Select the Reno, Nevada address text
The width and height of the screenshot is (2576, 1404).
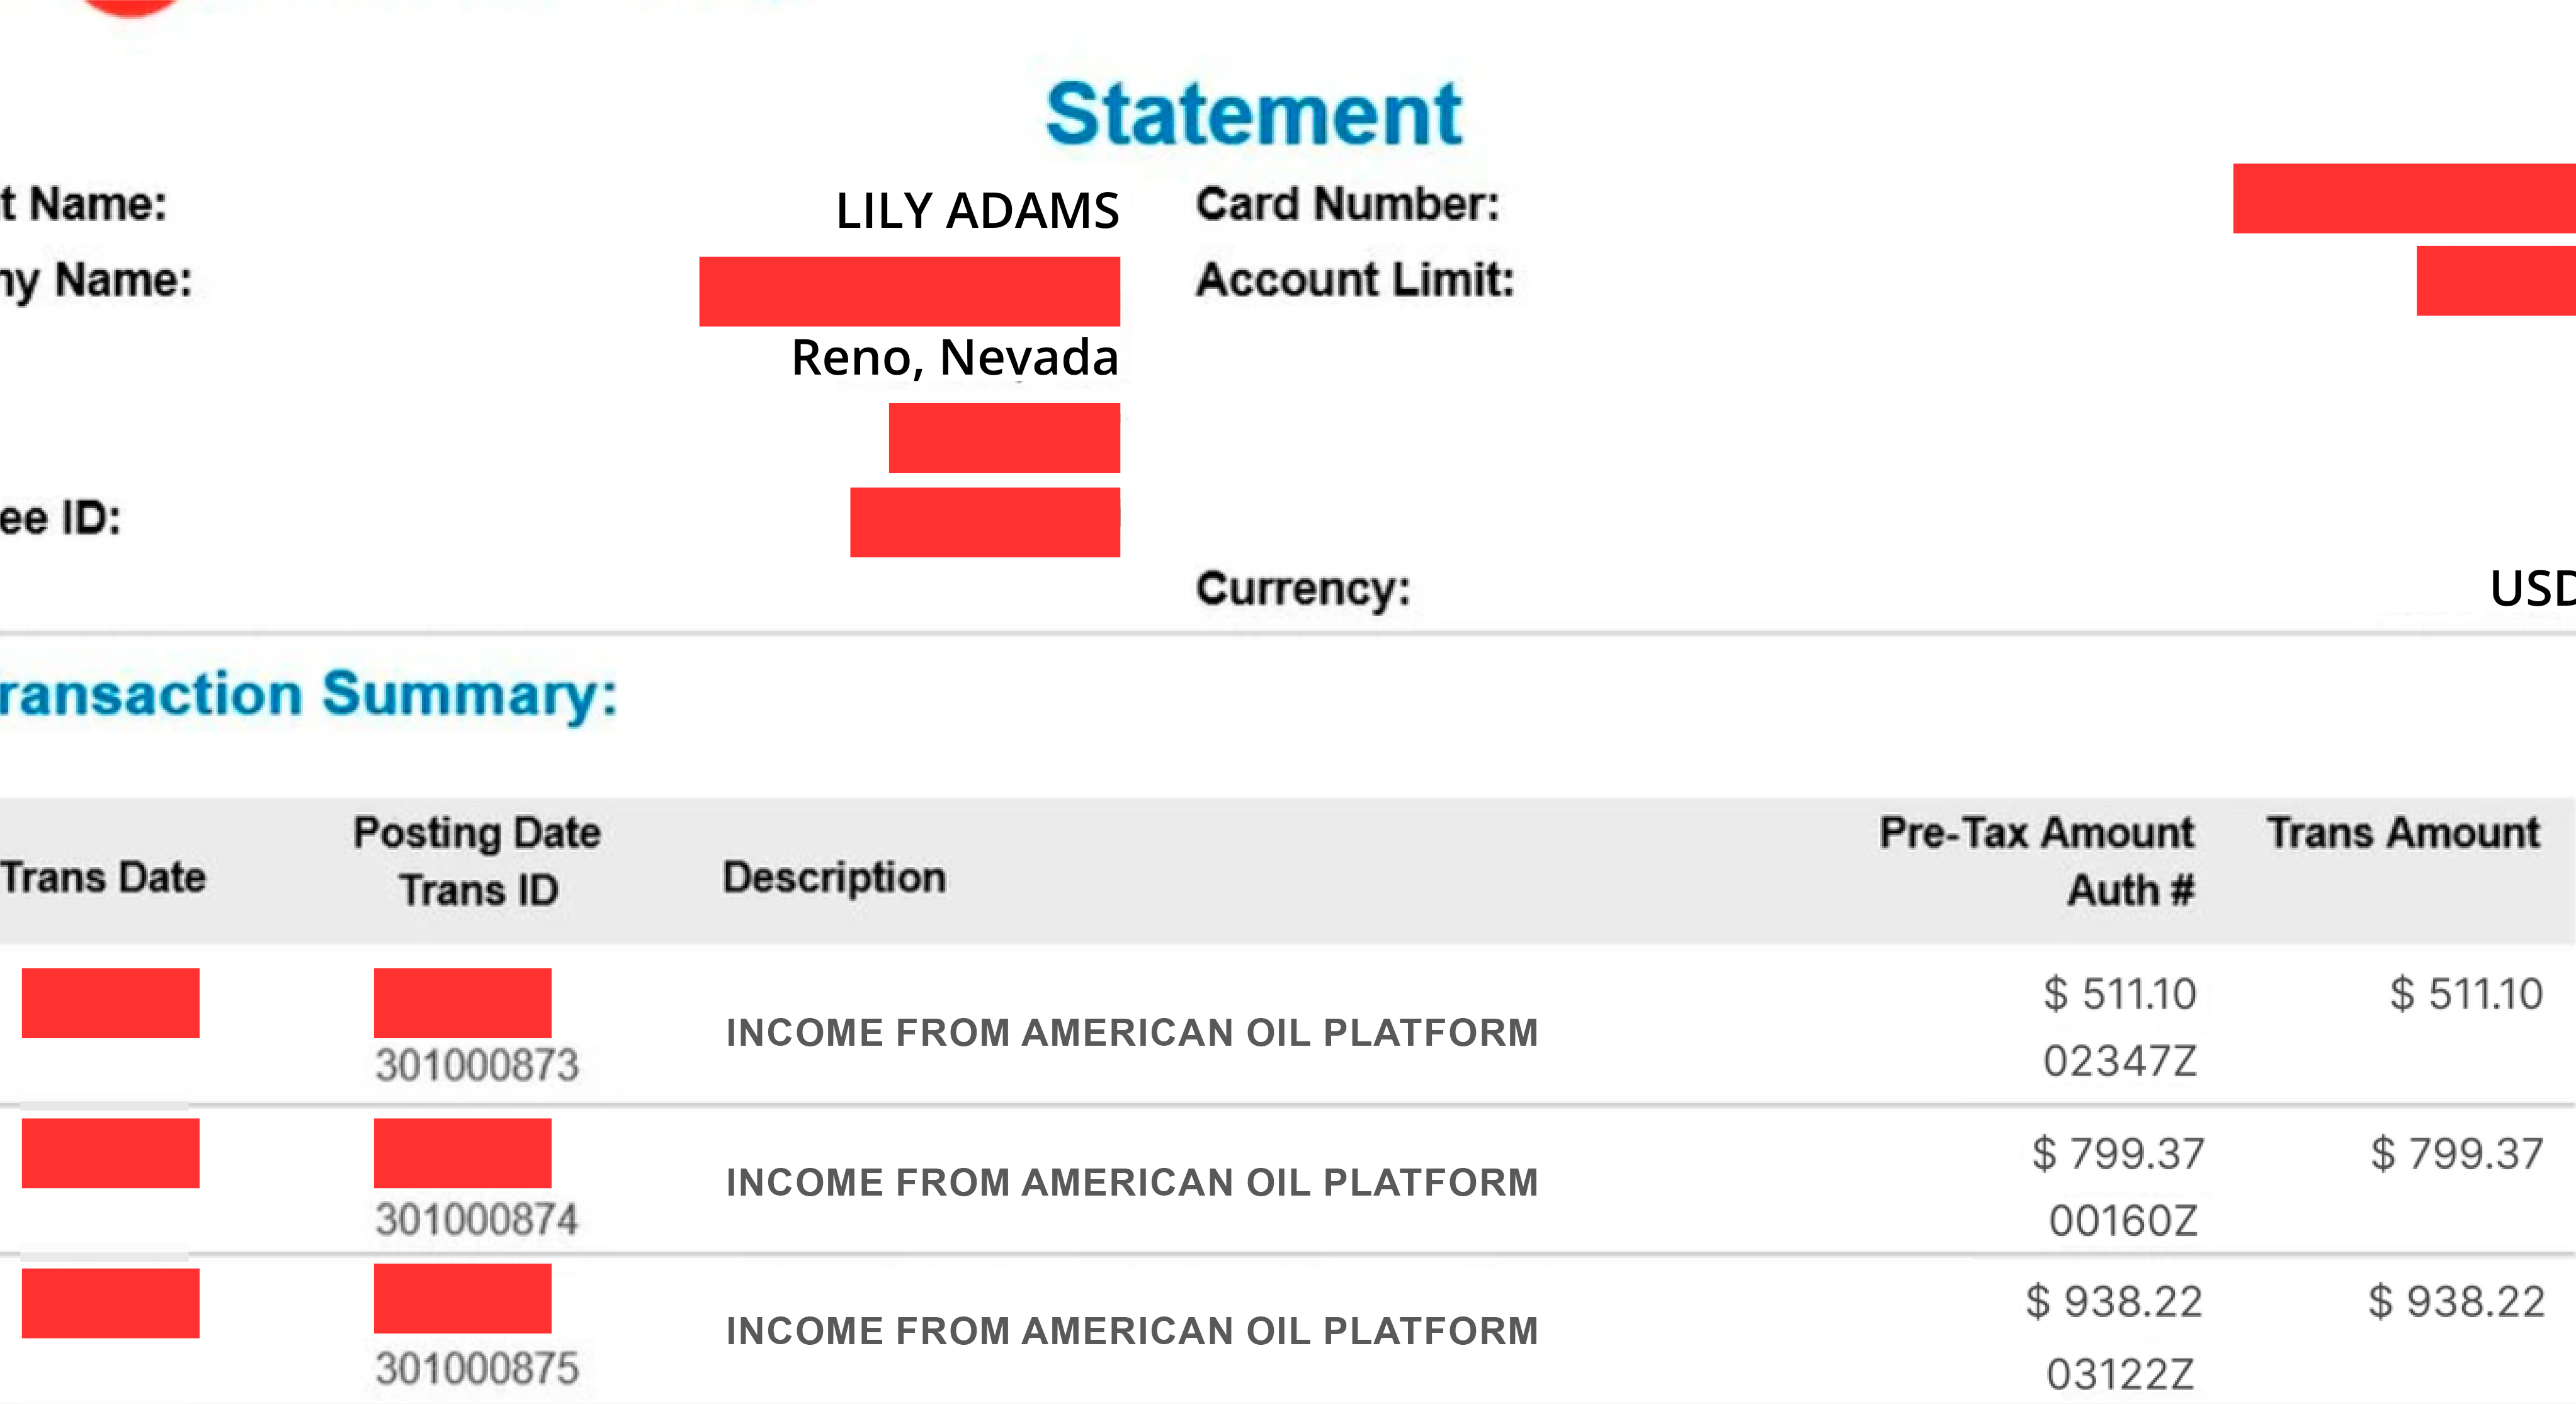pos(954,357)
